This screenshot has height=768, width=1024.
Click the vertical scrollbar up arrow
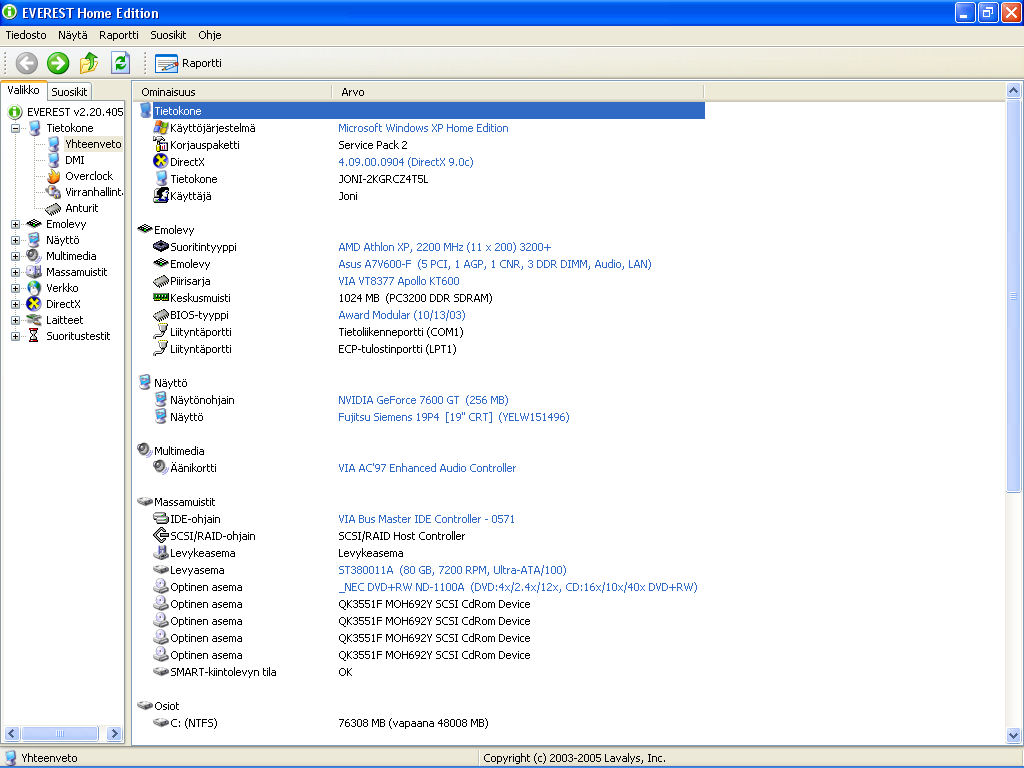pos(1014,90)
